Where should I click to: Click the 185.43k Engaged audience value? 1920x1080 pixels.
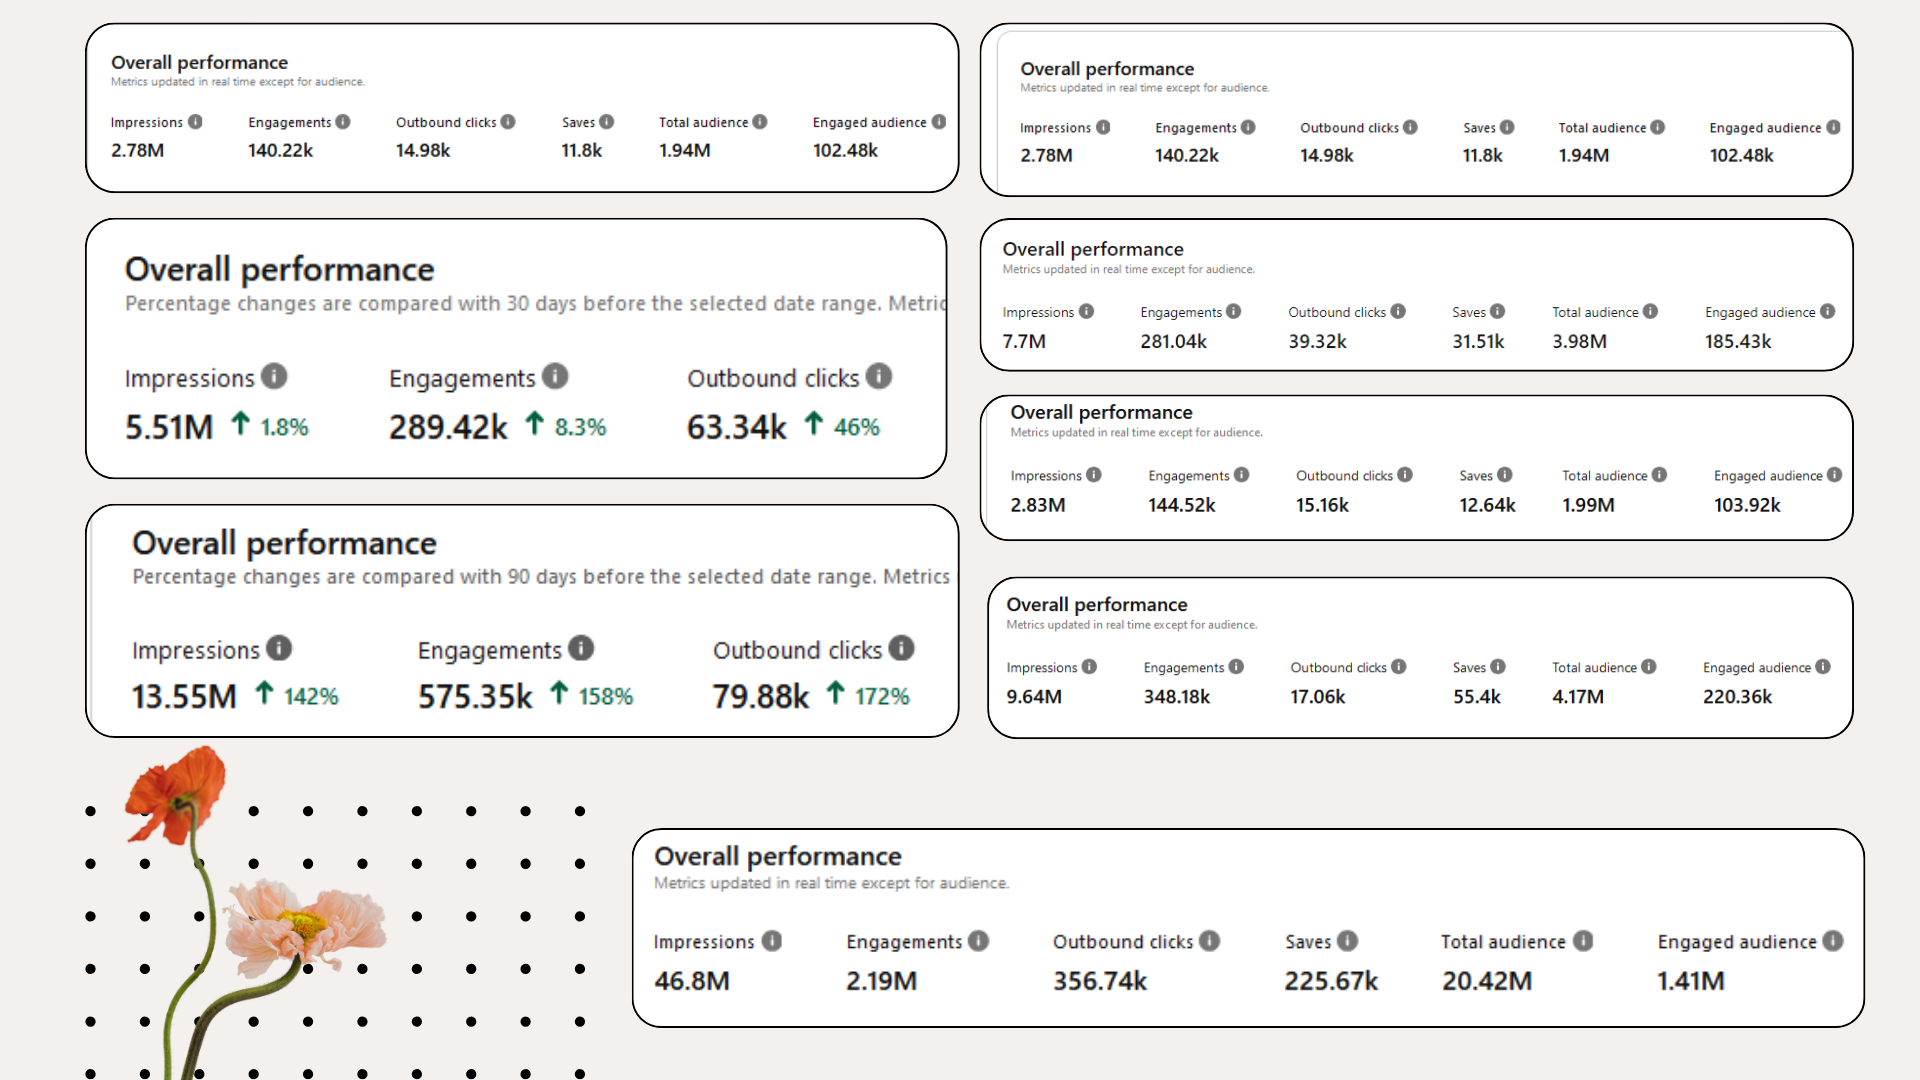(x=1738, y=341)
